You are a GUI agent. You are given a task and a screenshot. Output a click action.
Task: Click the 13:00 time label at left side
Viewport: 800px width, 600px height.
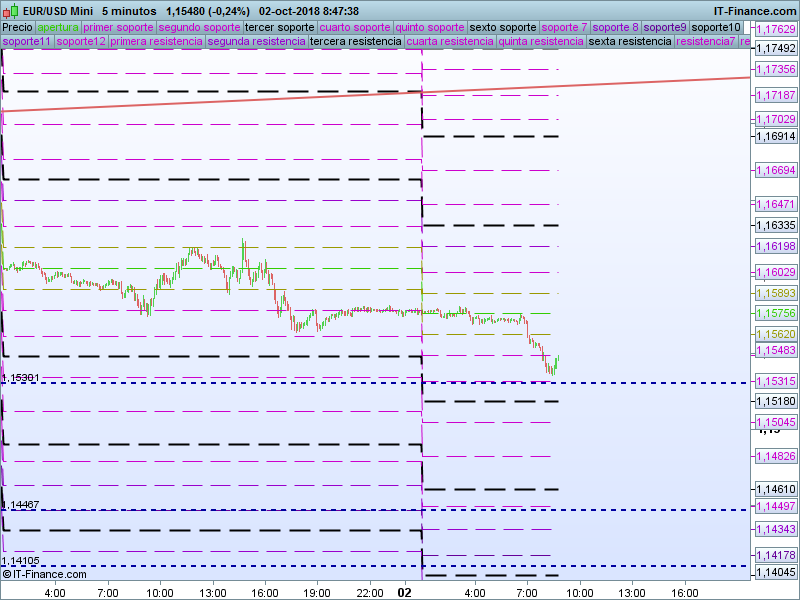point(211,592)
